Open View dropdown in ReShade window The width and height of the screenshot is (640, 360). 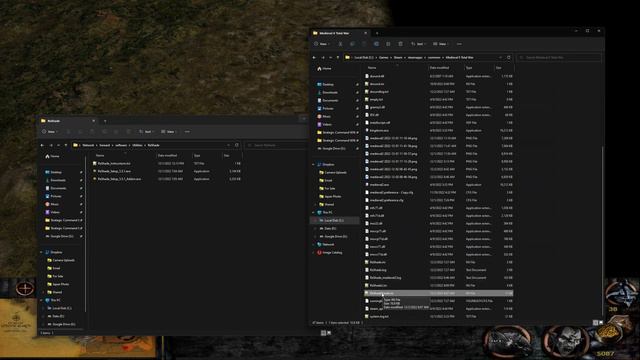[x=169, y=131]
